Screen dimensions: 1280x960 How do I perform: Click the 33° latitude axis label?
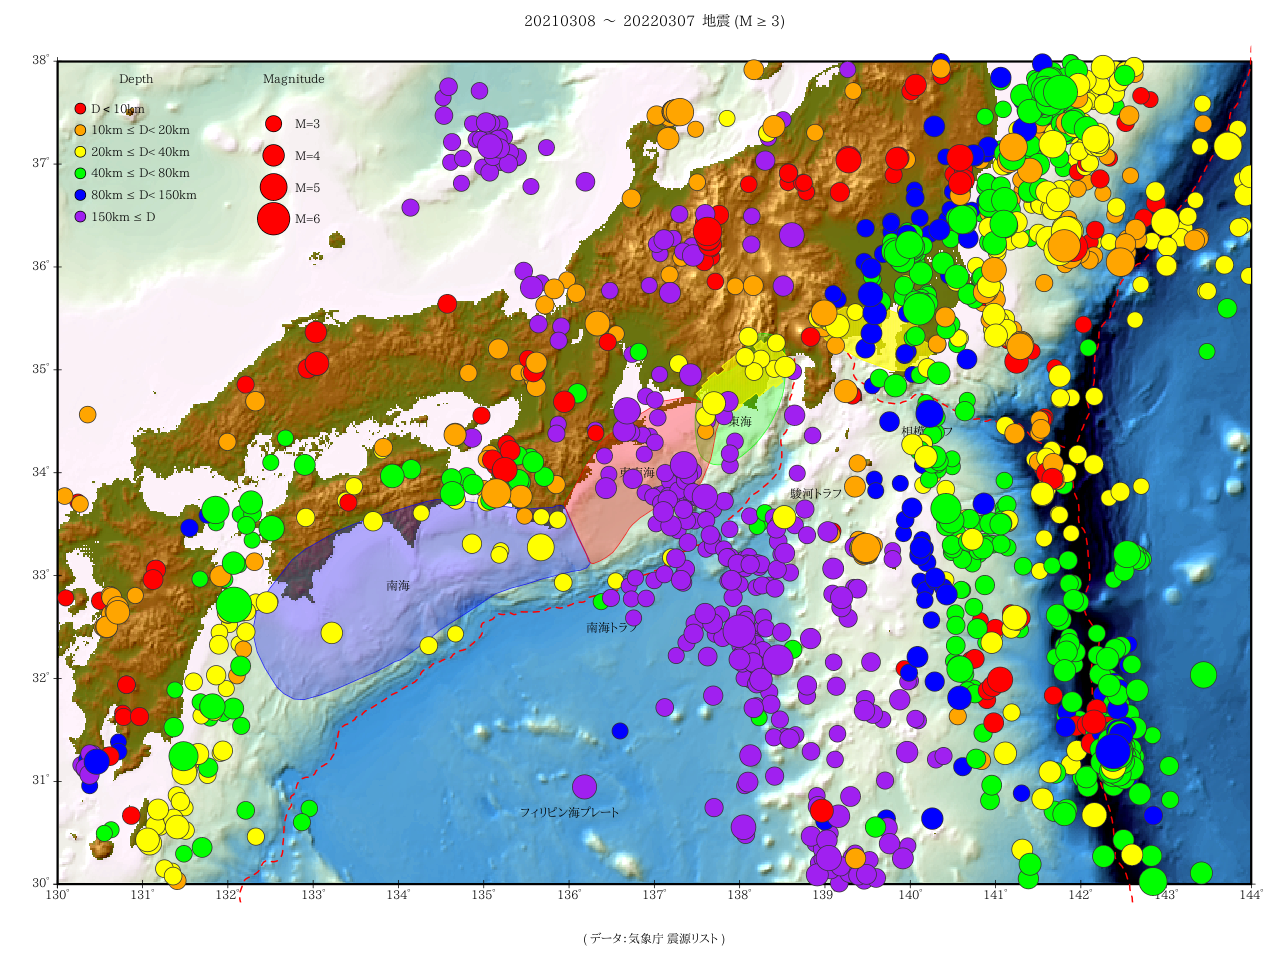tap(40, 575)
